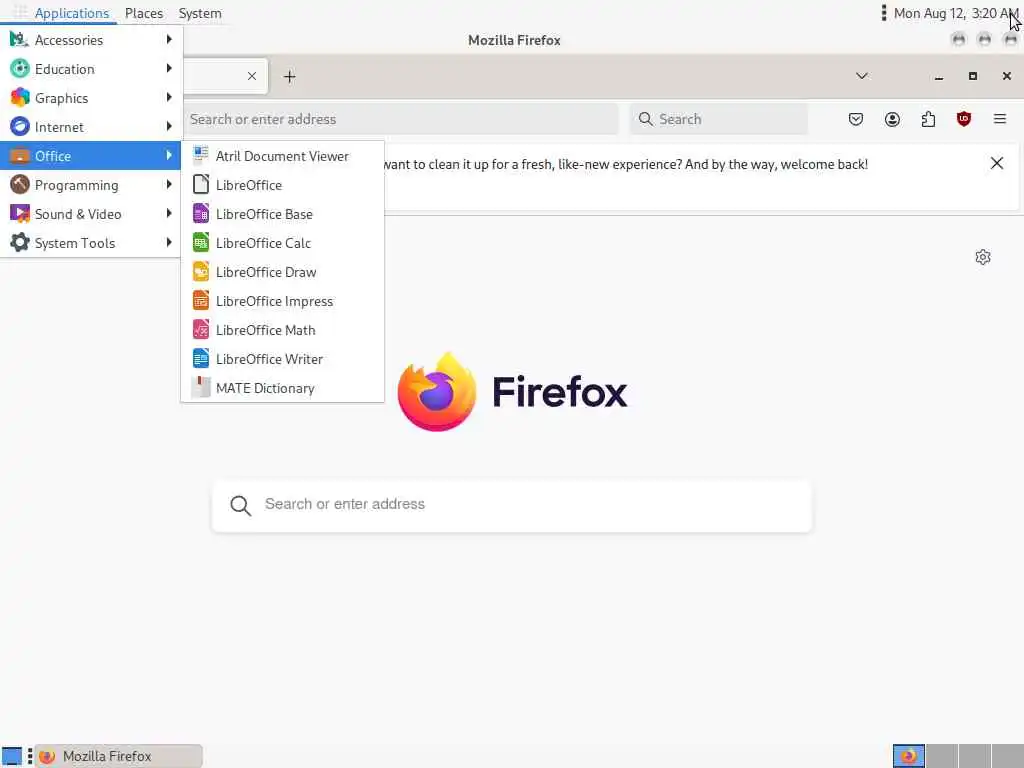Select Mozilla Firefox taskbar button
This screenshot has width=1024, height=768.
[118, 756]
